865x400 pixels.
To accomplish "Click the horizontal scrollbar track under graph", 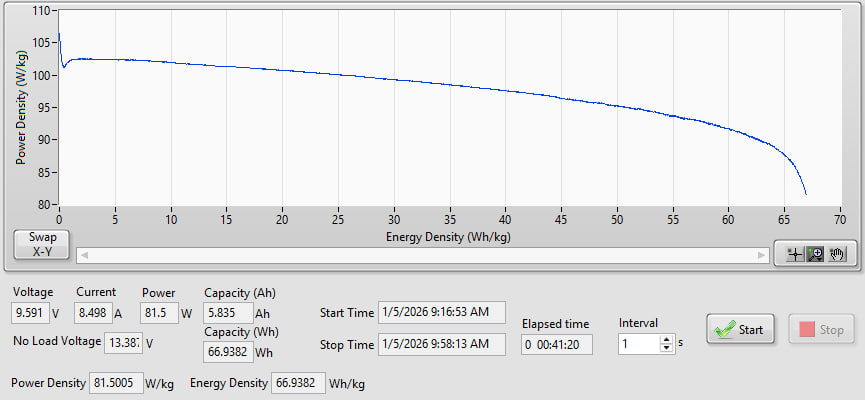I will pyautogui.click(x=420, y=253).
